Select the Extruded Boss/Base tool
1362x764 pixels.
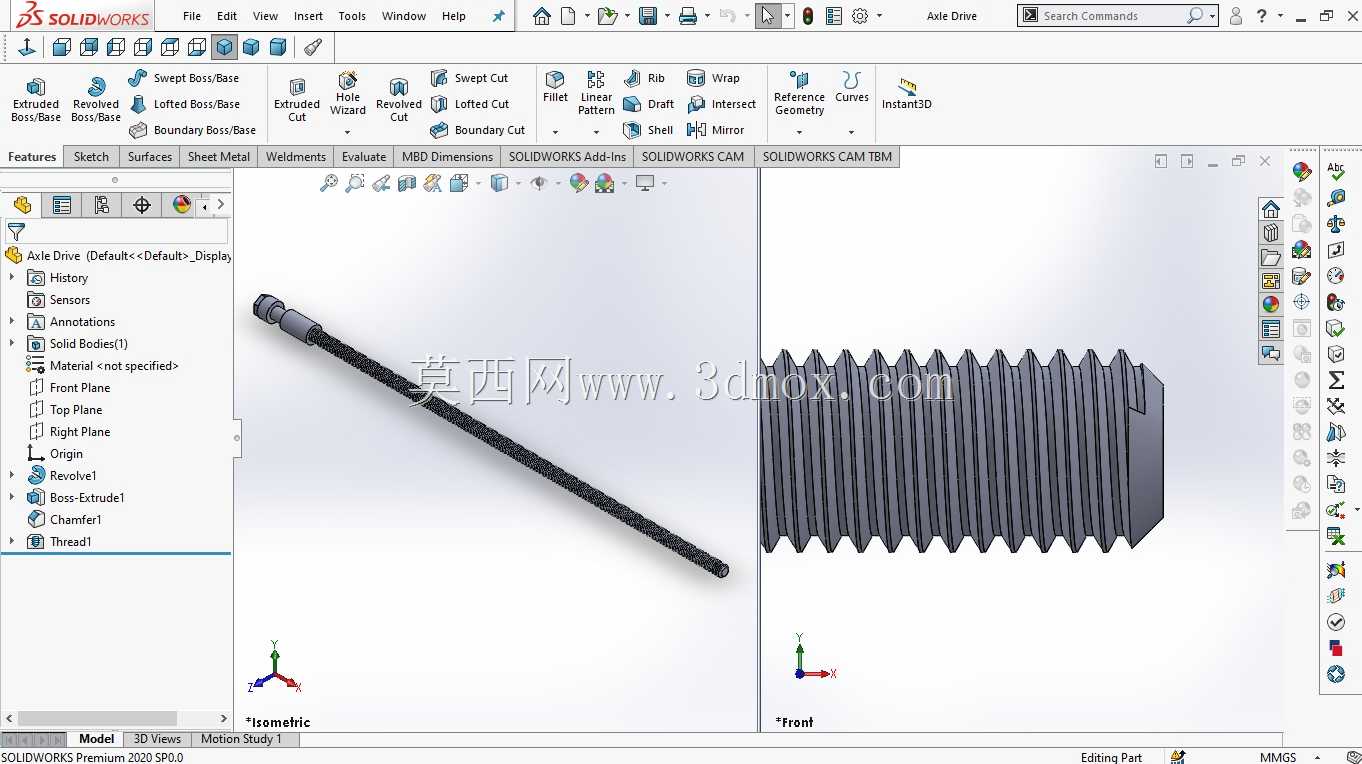[x=36, y=100]
